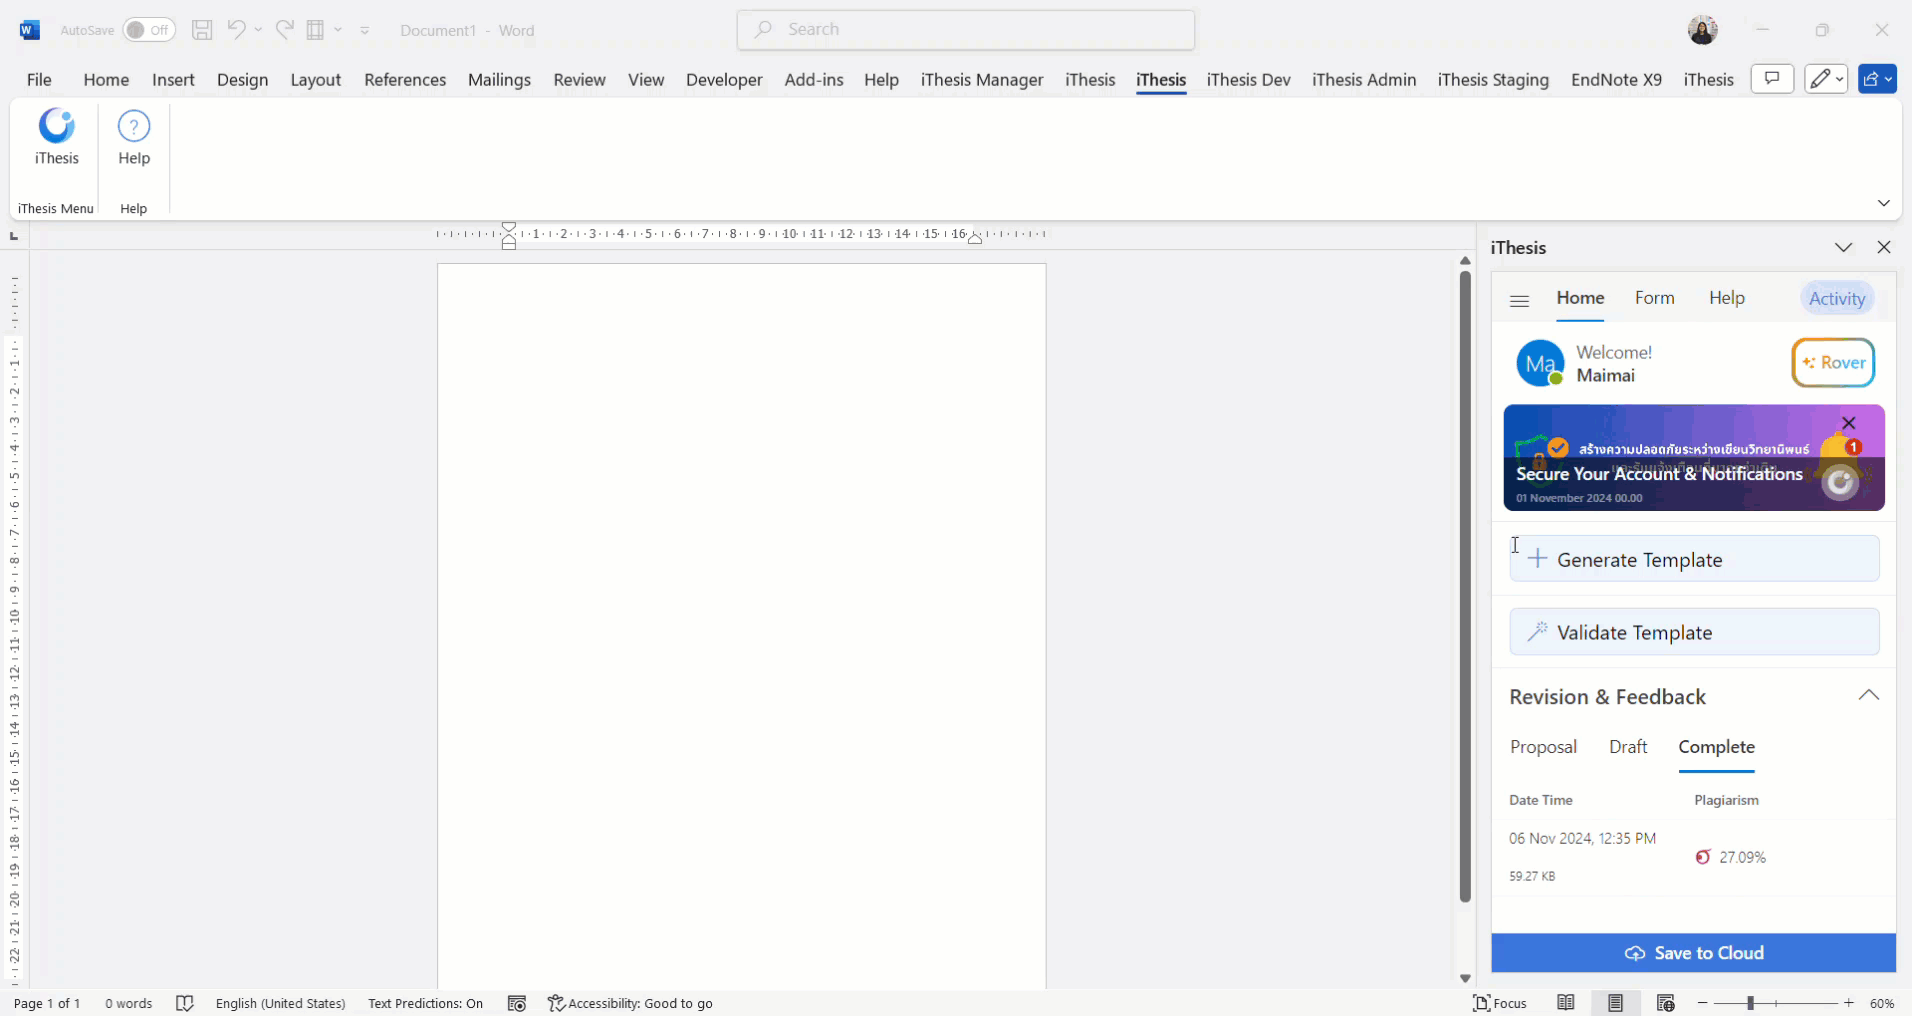Open the References ribbon tab

(405, 79)
